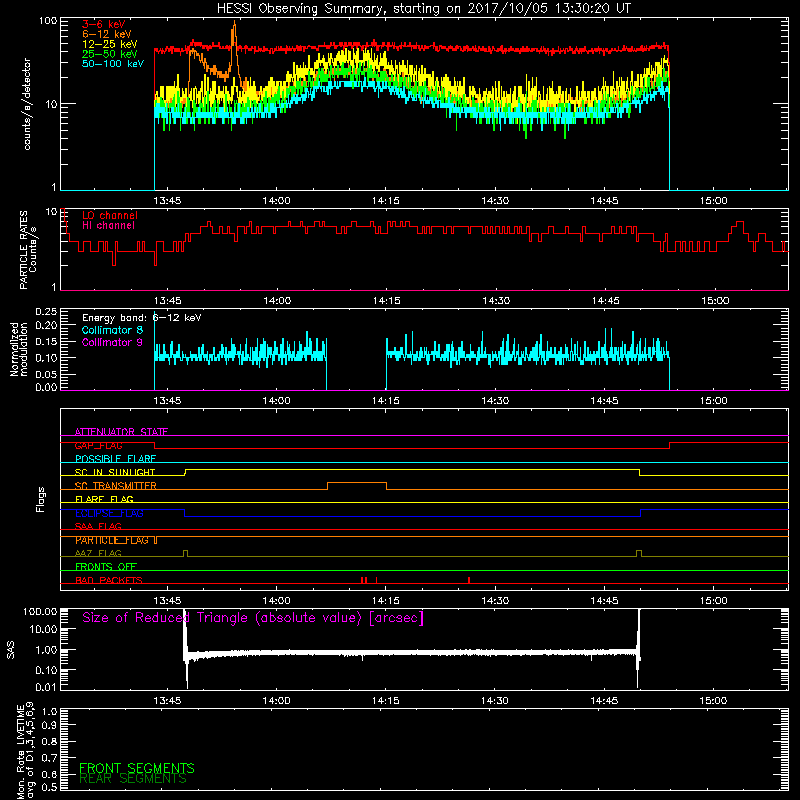Click the '0.20' tick on modulation axis
This screenshot has height=800, width=800.
pos(46,325)
